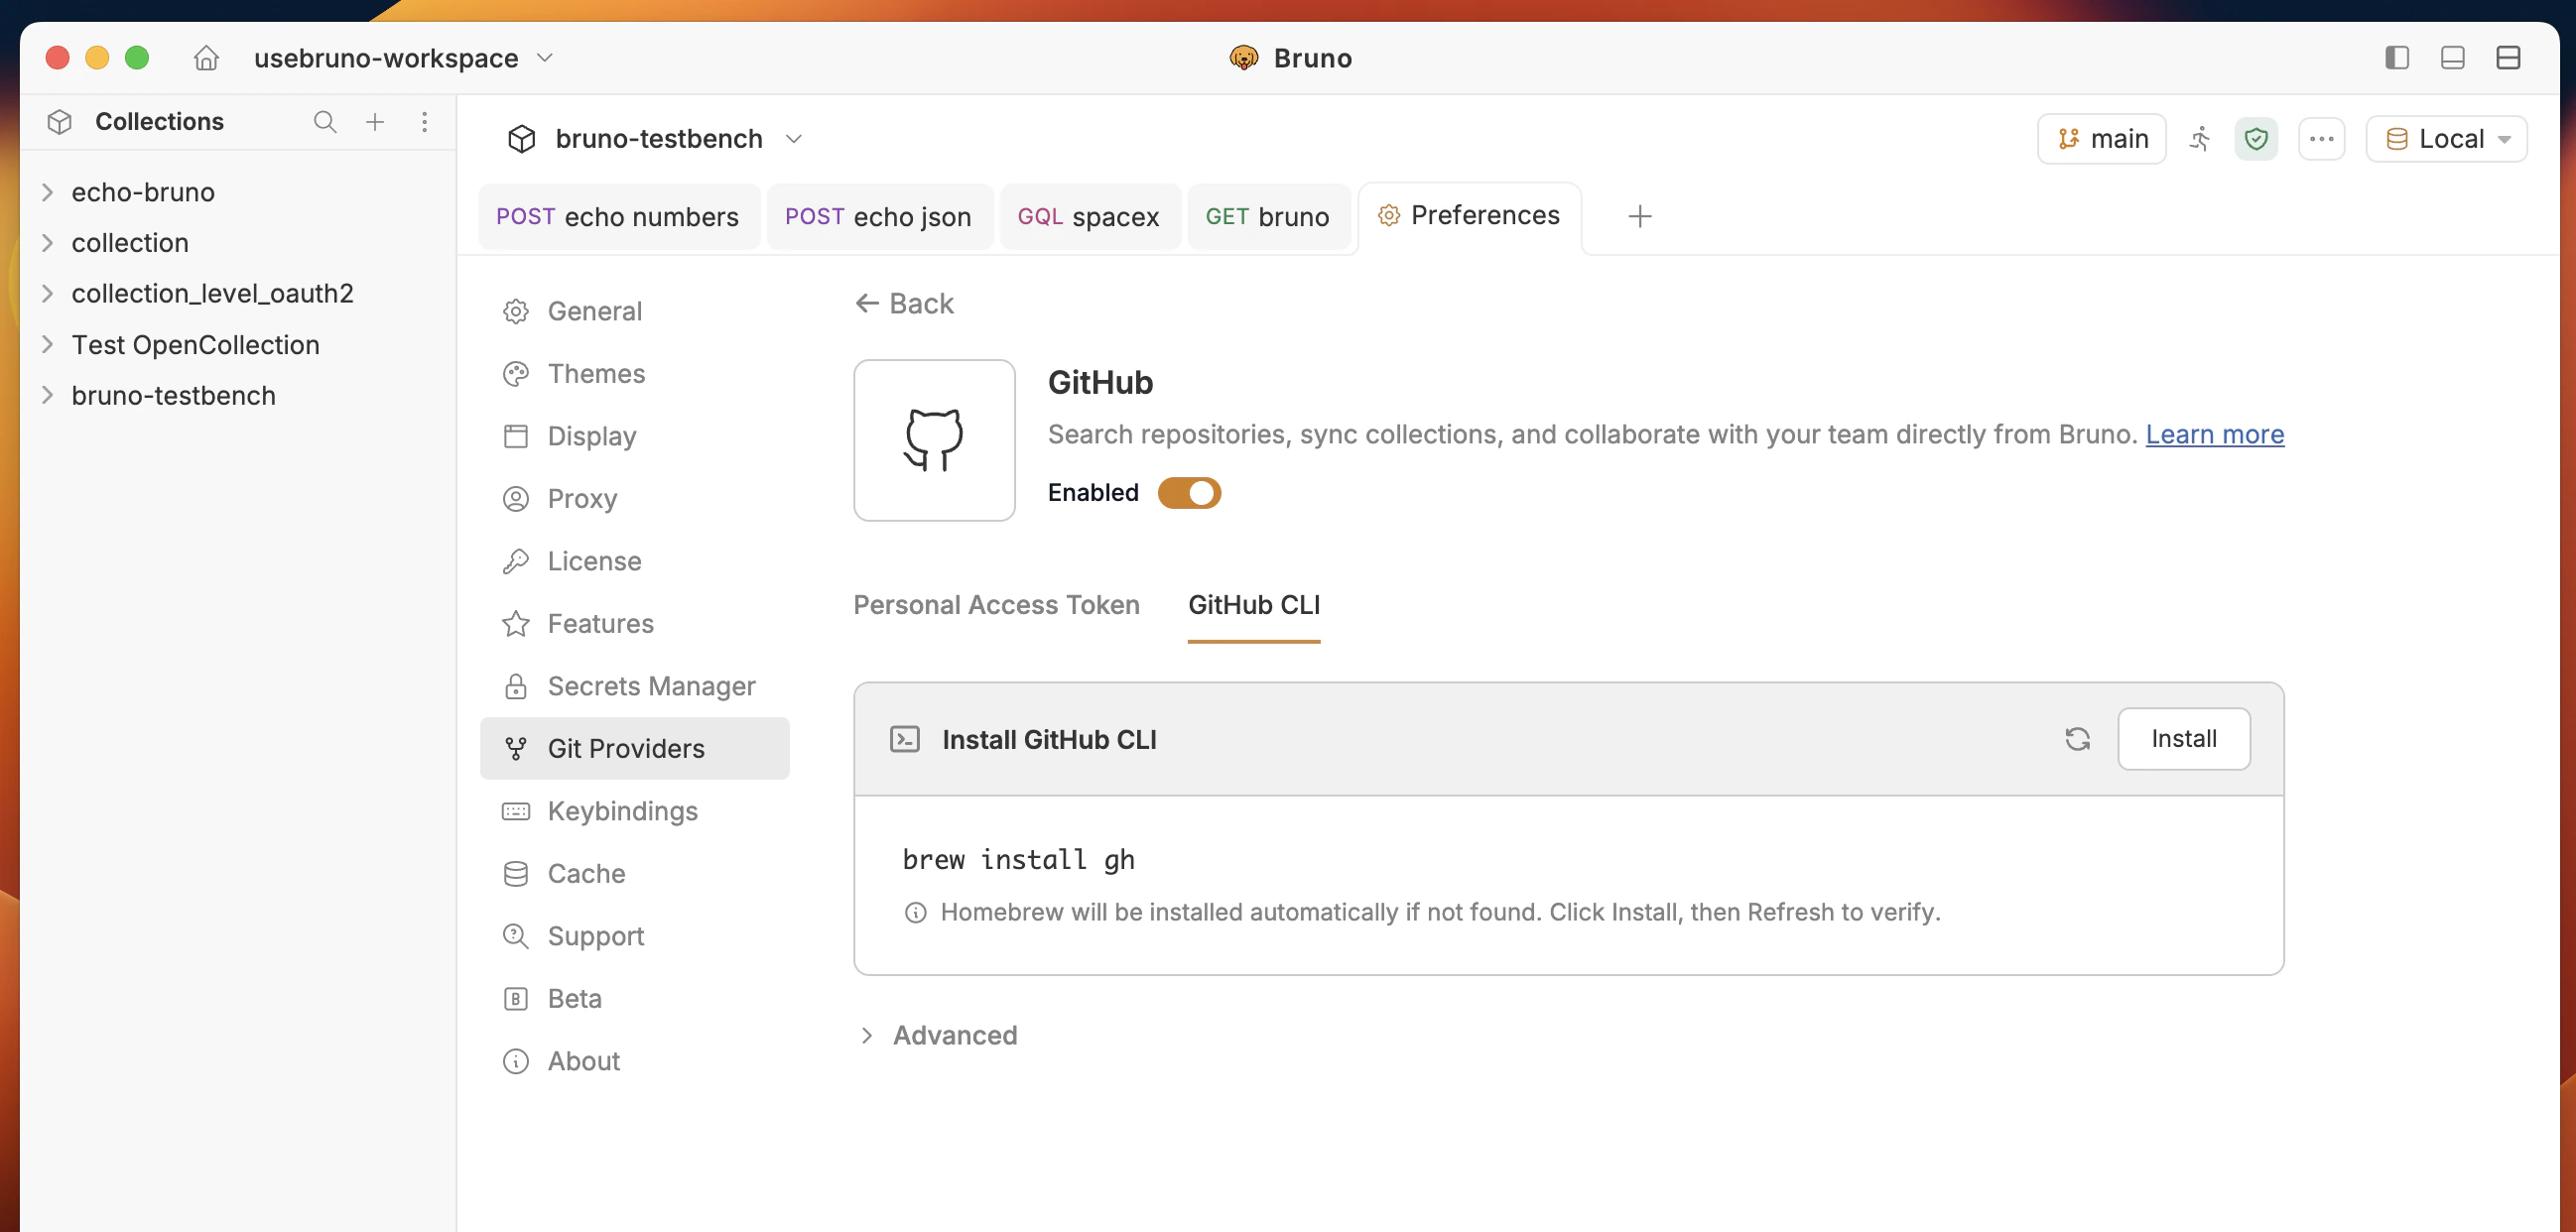Image resolution: width=2576 pixels, height=1232 pixels.
Task: Open new request tab with plus
Action: [1639, 216]
